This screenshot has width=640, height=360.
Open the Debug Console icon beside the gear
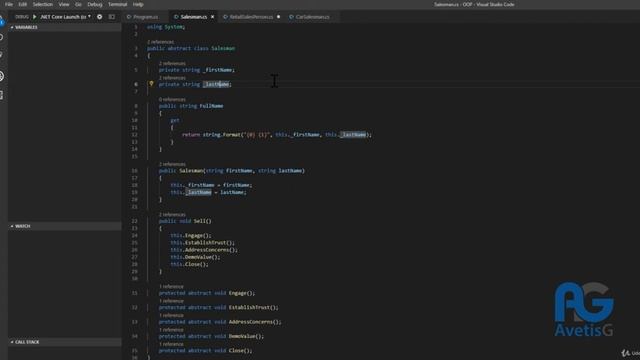[x=111, y=17]
